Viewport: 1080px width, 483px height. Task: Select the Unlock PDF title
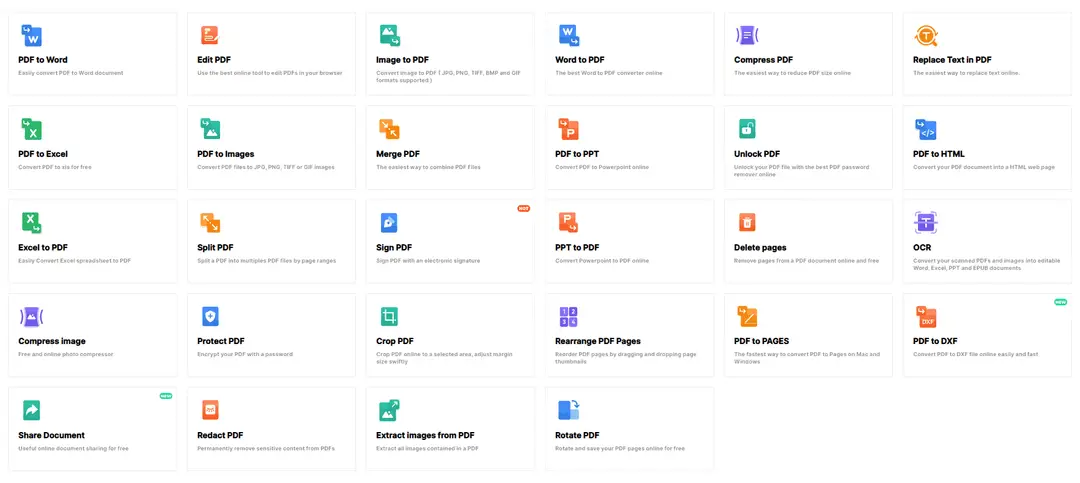(757, 154)
